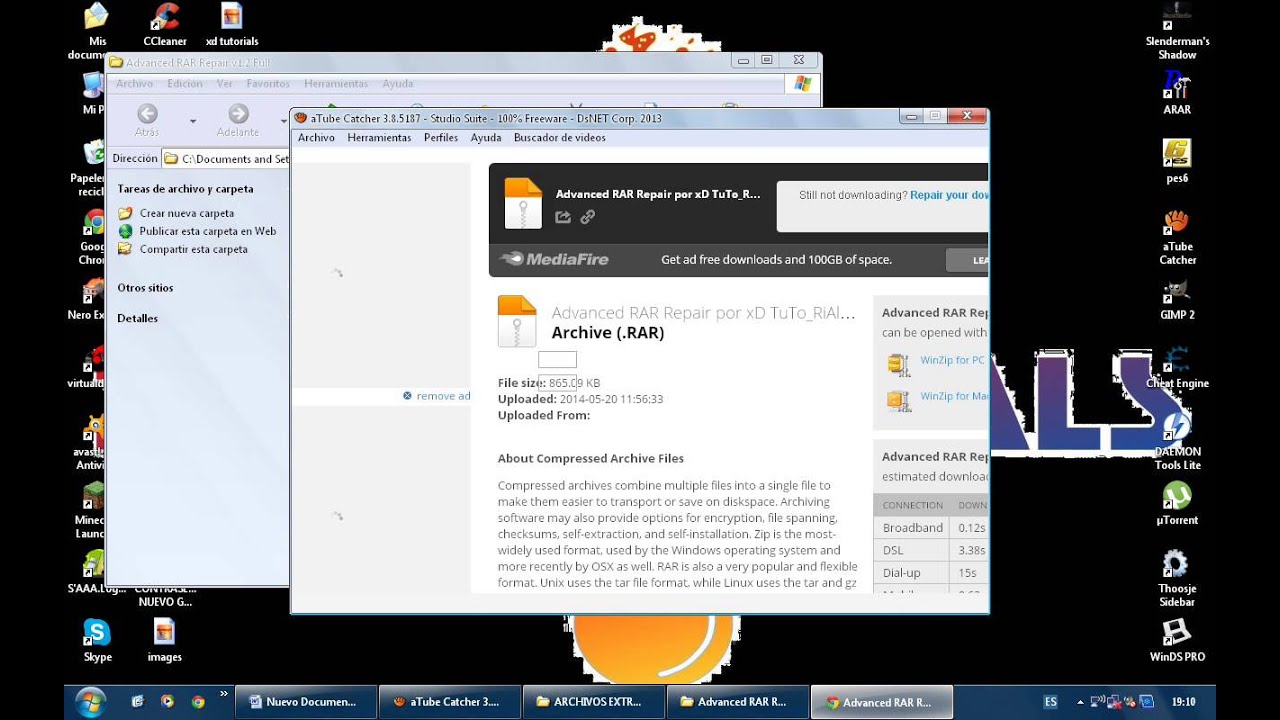Click Tareas de archivo y carpeta header
1280x720 pixels.
[185, 189]
